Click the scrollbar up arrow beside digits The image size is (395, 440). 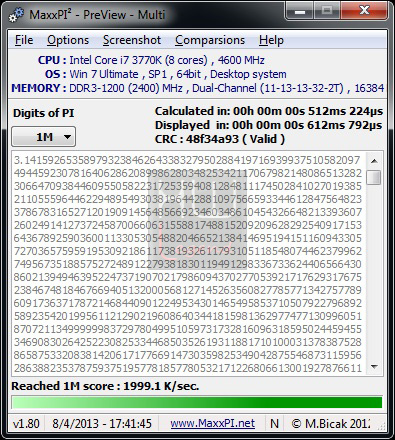coord(374,161)
